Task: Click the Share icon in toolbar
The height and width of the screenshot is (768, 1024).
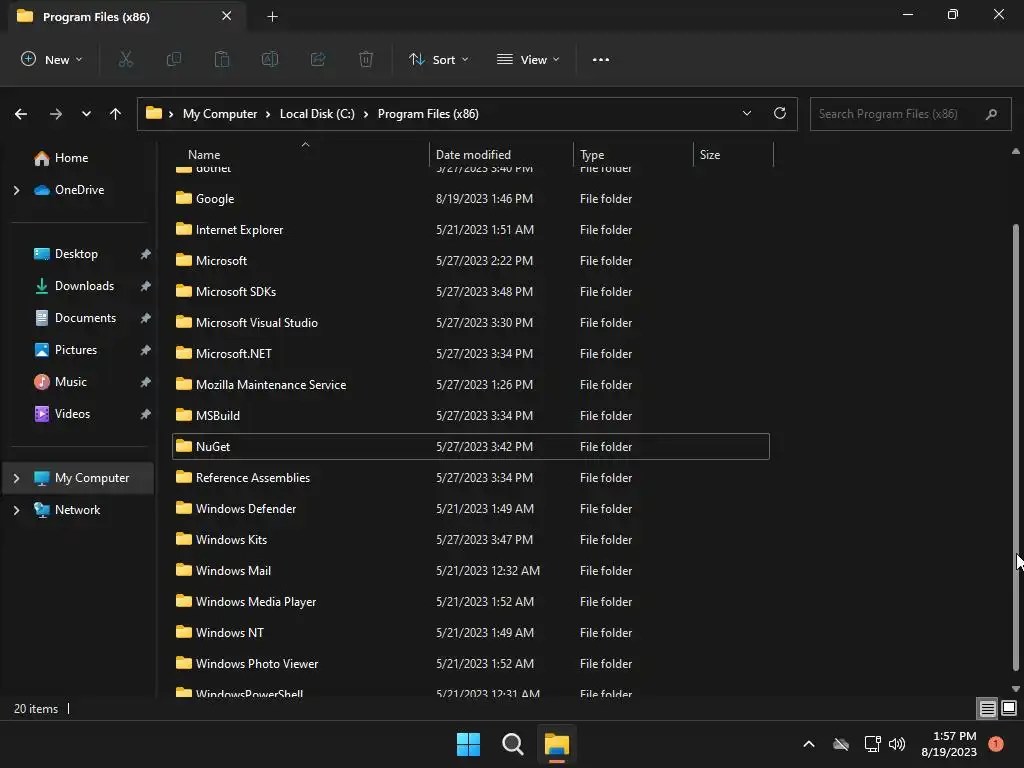Action: [318, 59]
